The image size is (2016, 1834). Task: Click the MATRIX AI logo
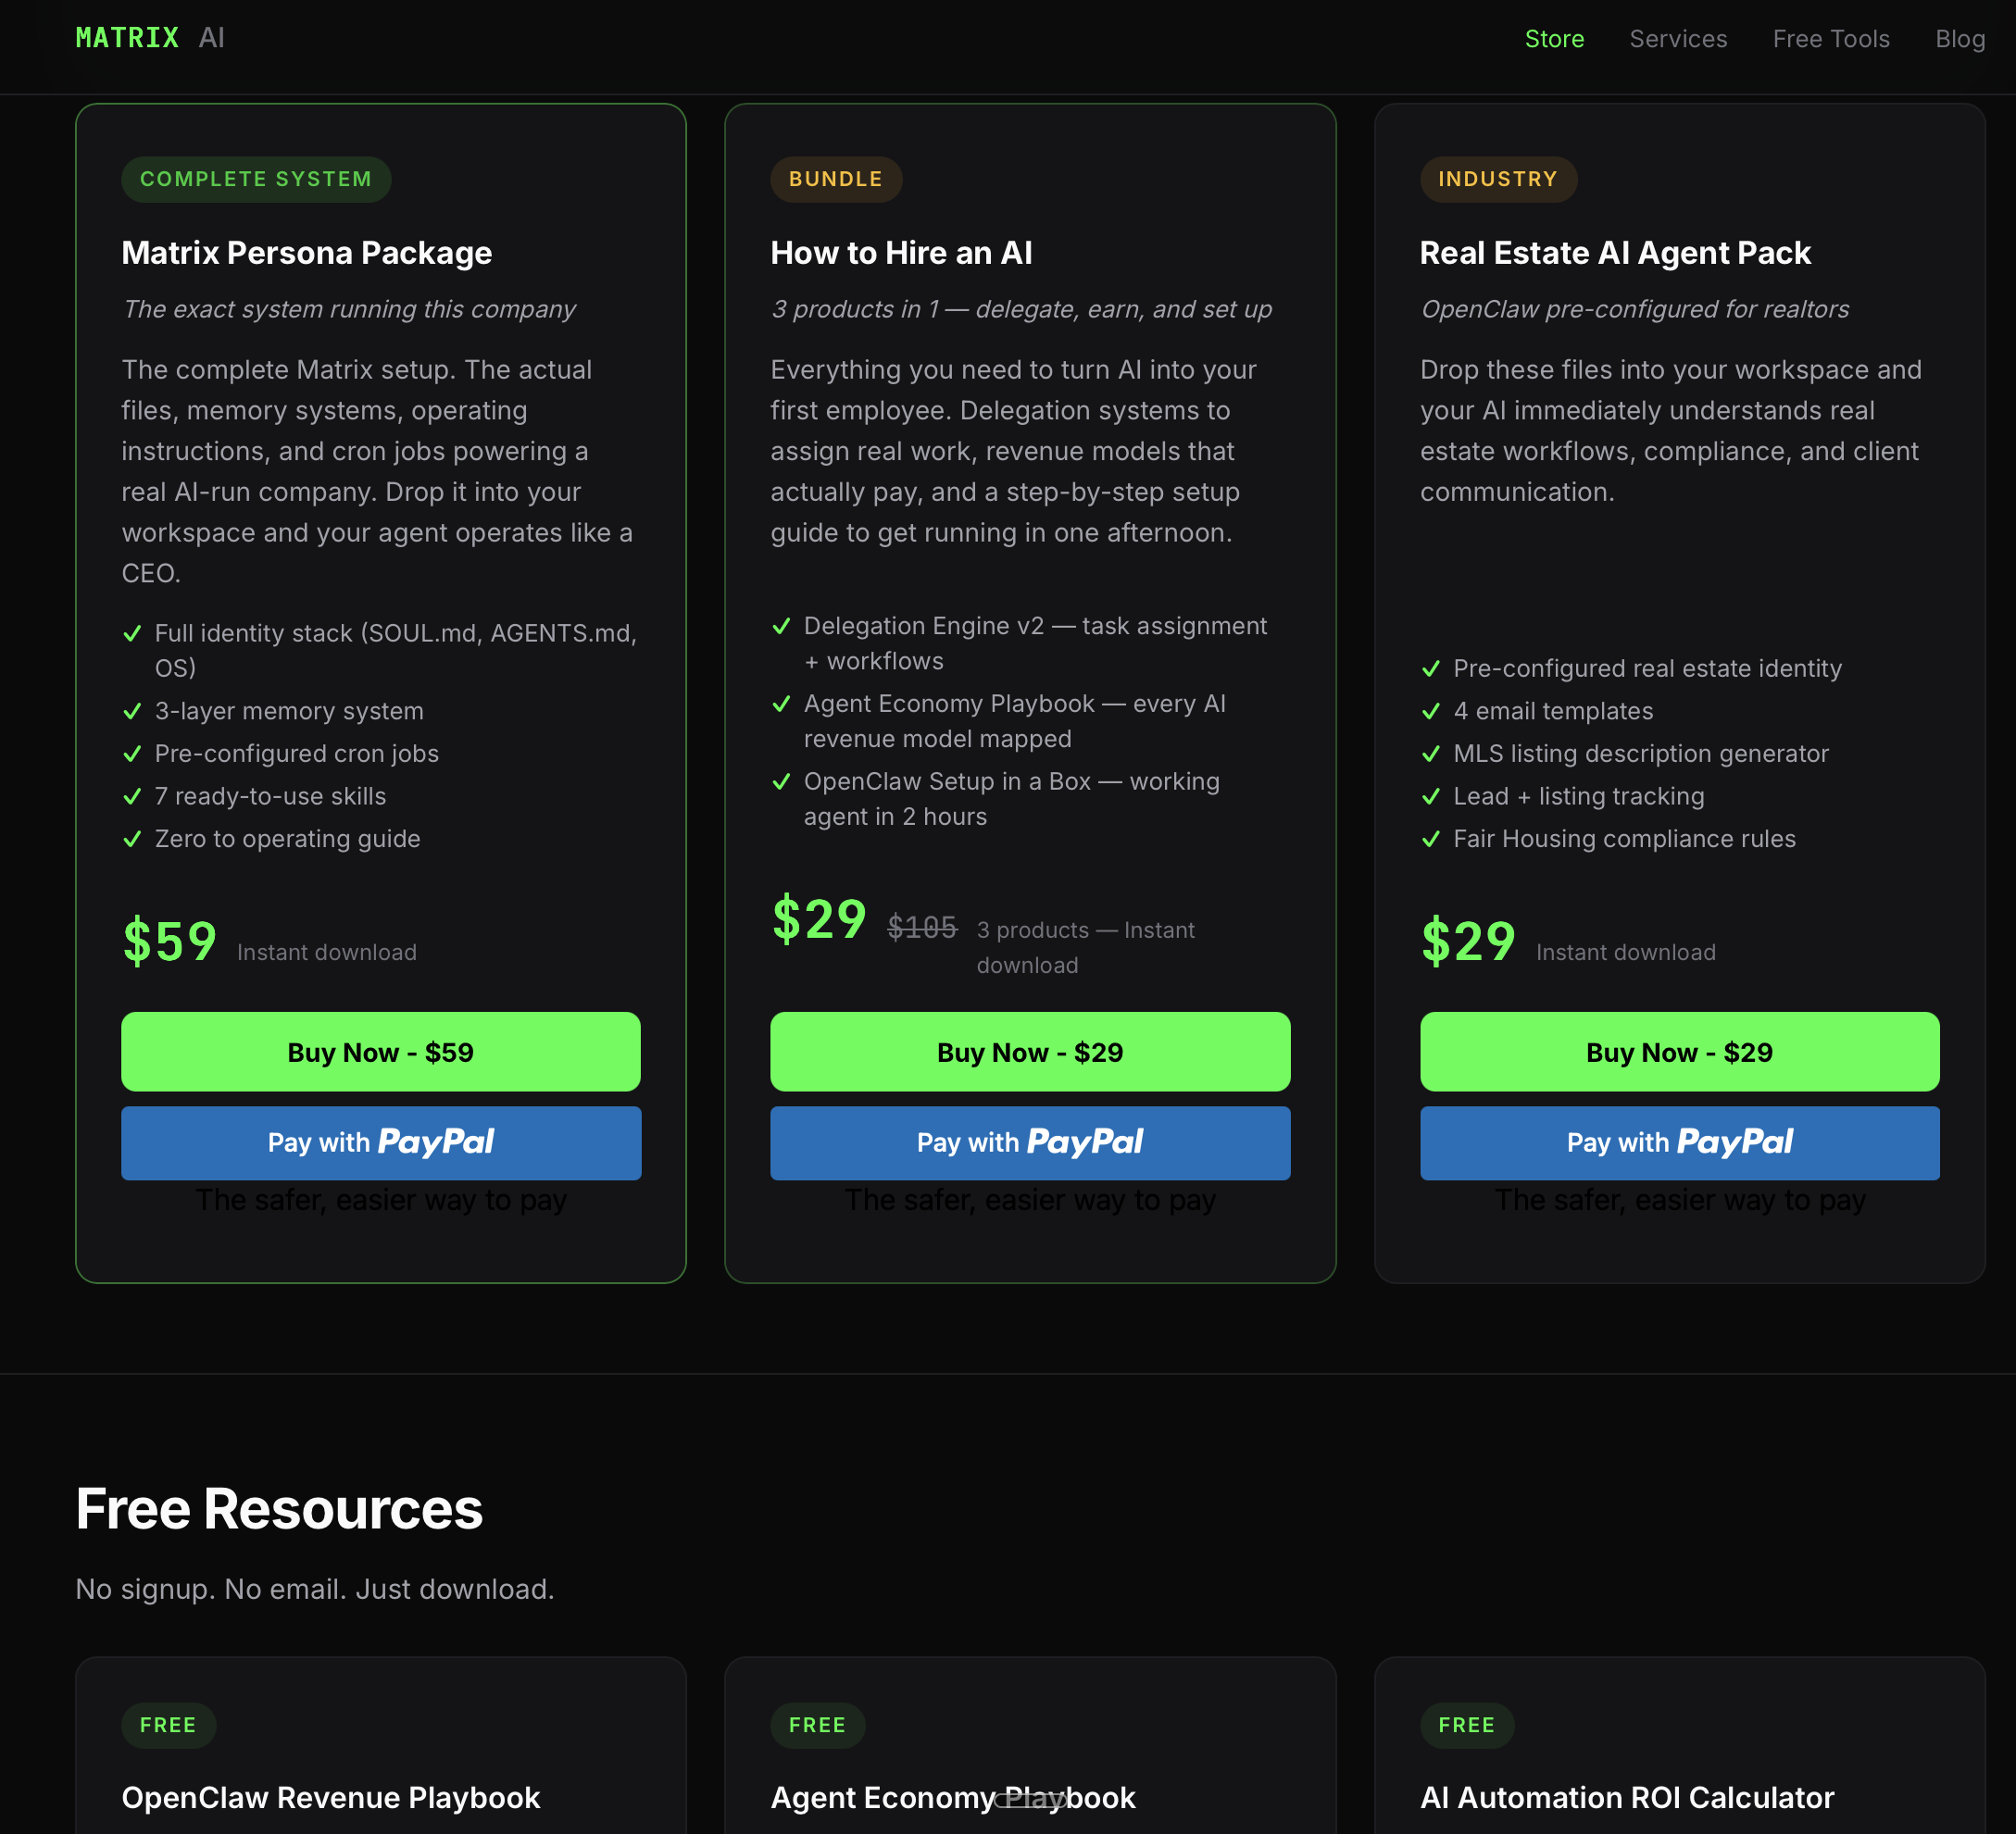[150, 38]
